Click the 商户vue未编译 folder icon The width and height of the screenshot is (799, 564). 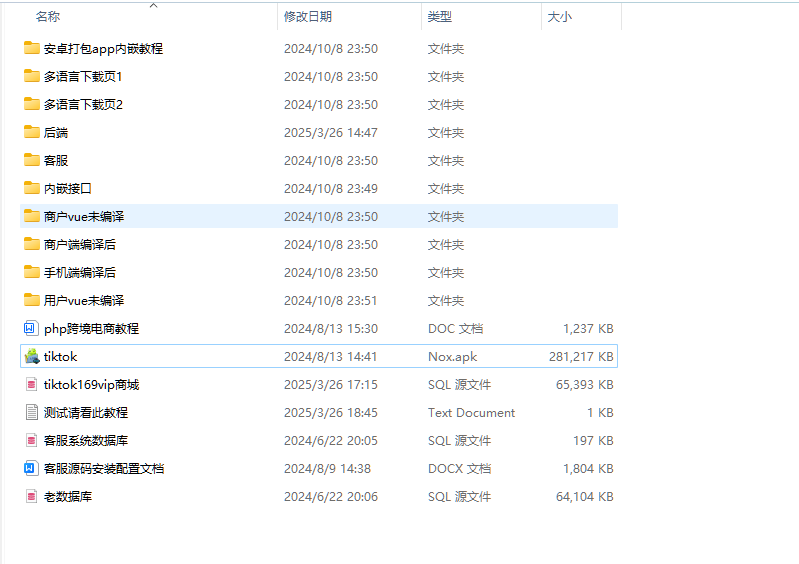[x=32, y=216]
